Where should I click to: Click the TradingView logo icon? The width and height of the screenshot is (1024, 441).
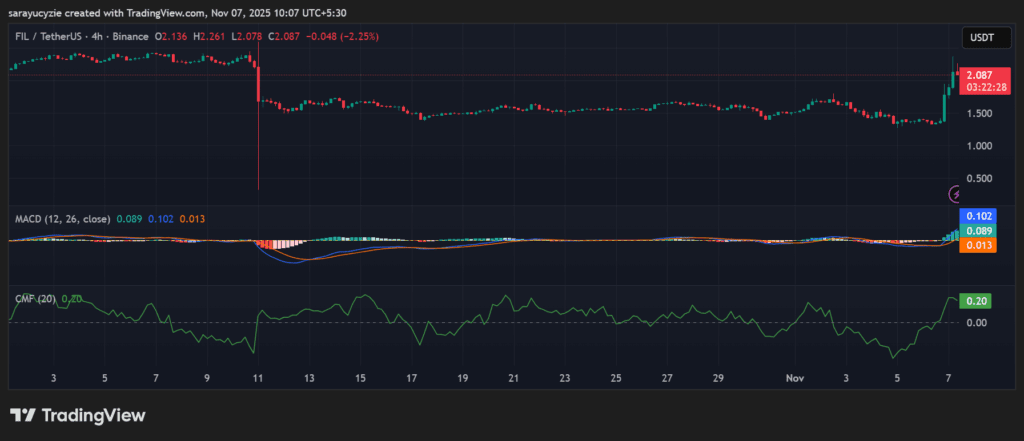pos(23,415)
